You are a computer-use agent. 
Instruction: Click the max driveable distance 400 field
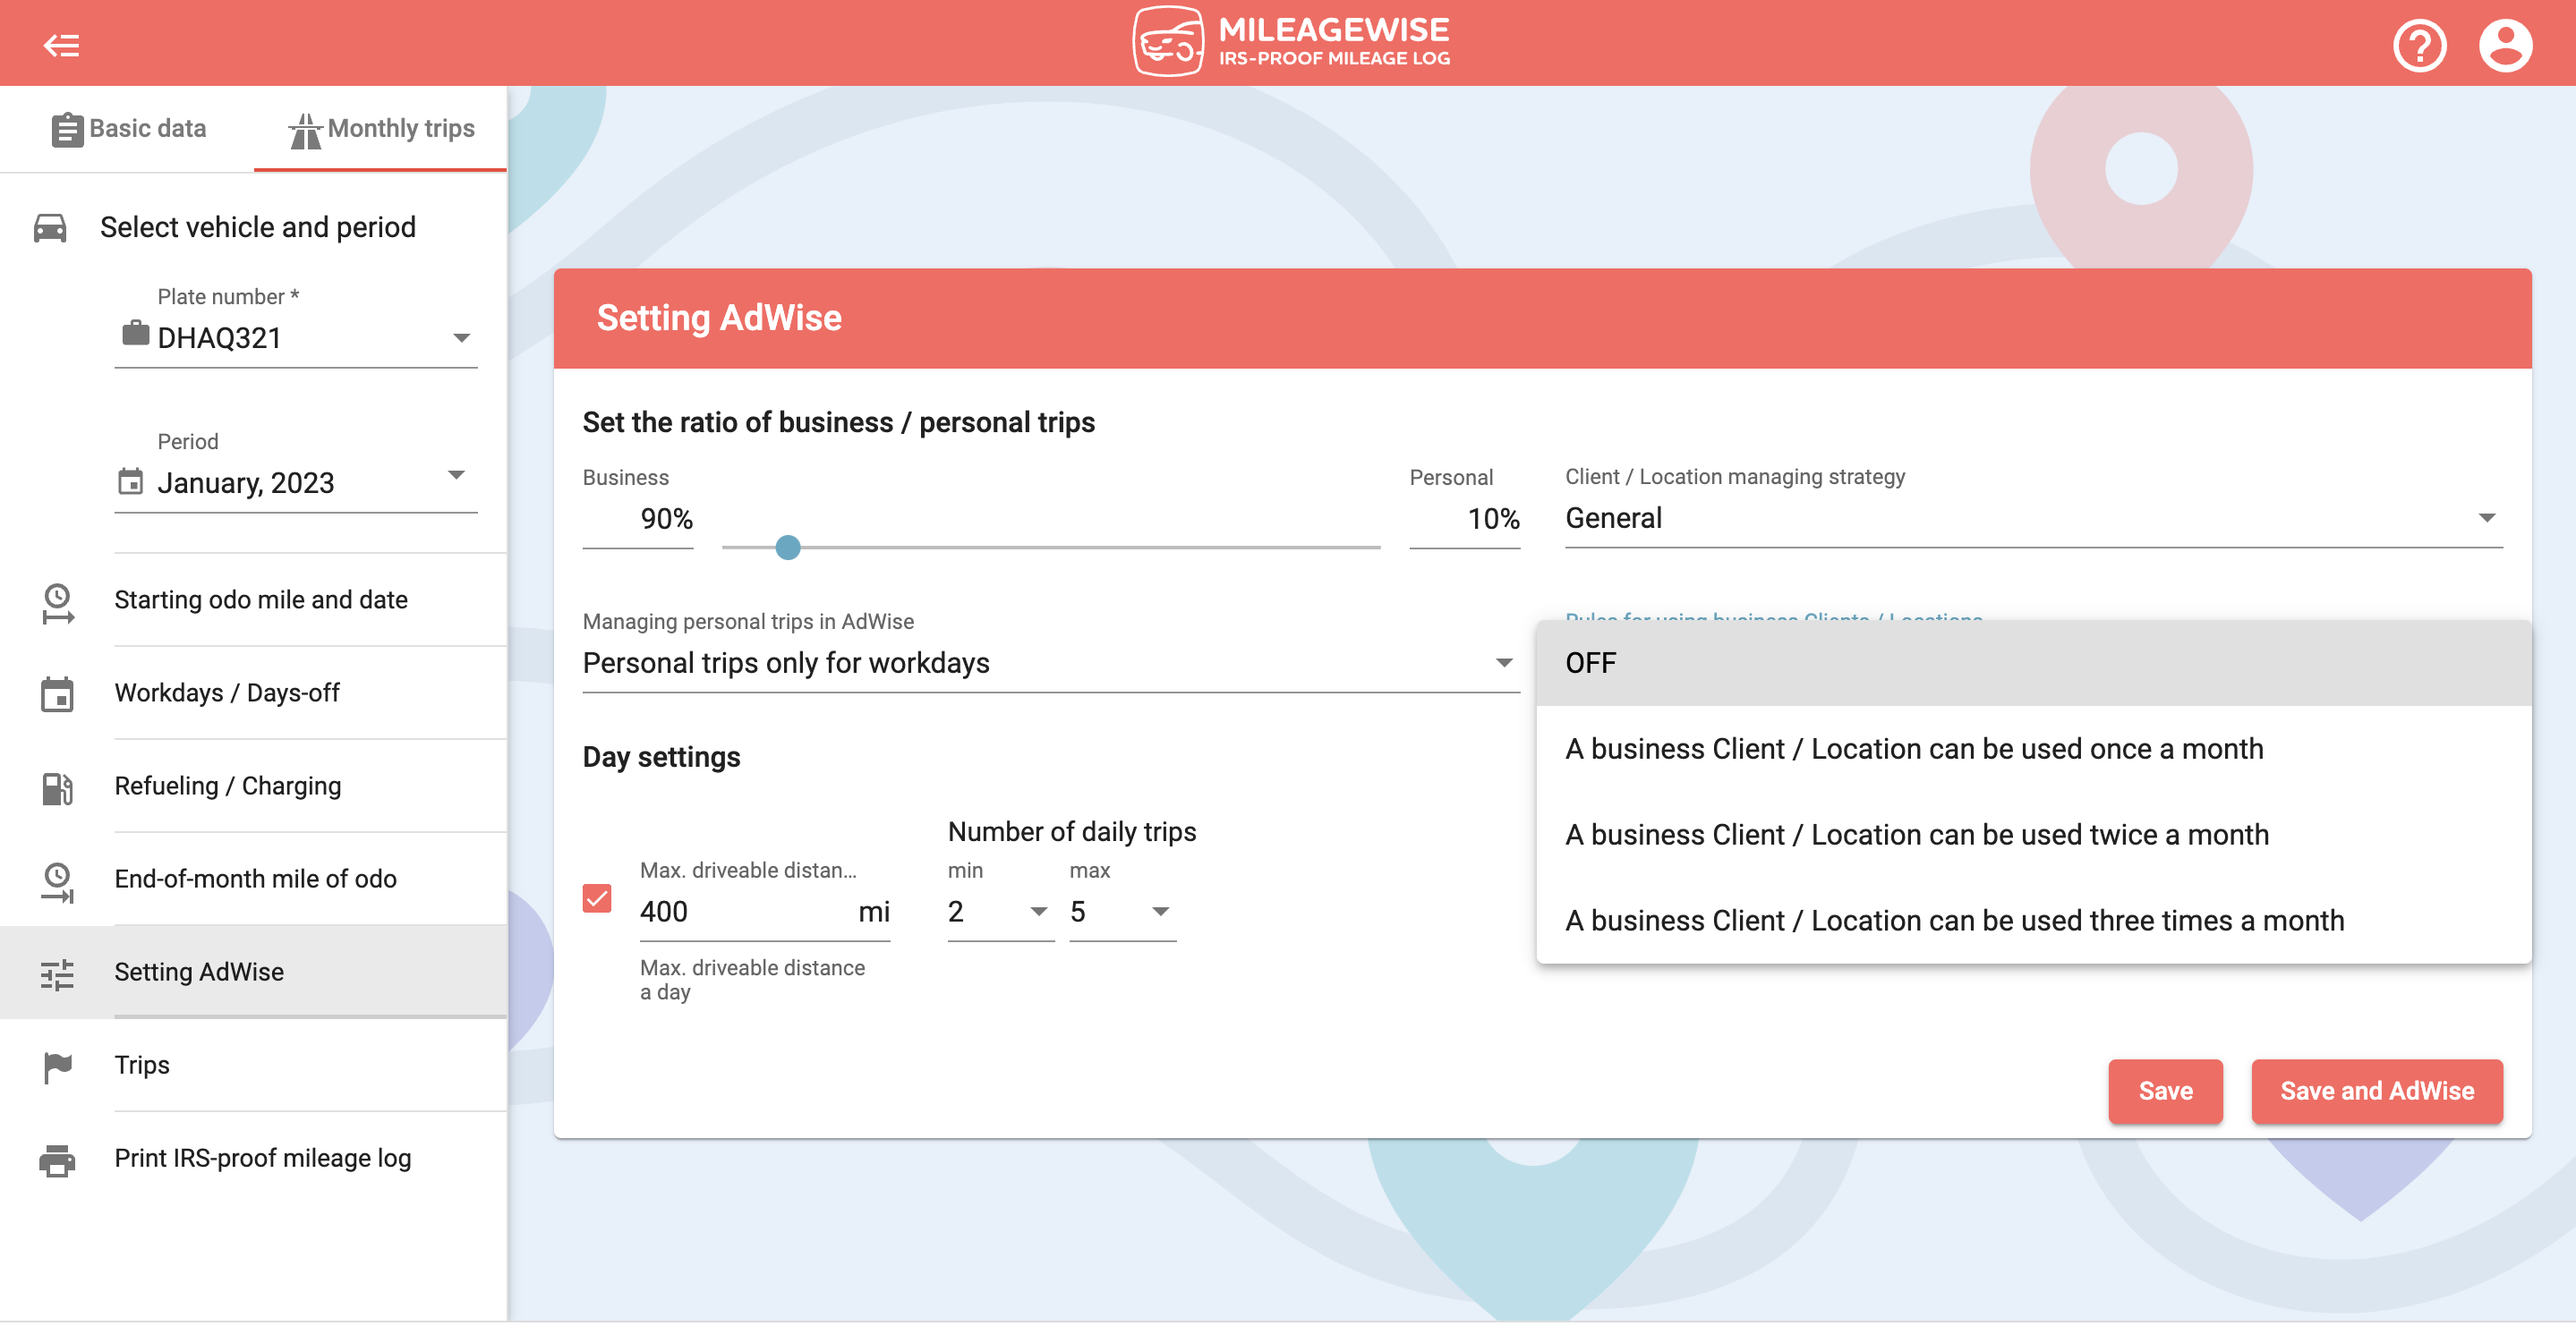click(764, 911)
